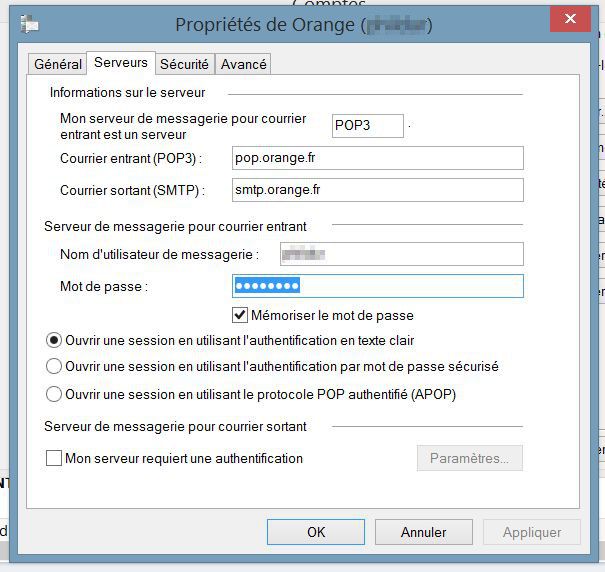605x572 pixels.
Task: Switch to the Général tab
Action: pyautogui.click(x=58, y=64)
